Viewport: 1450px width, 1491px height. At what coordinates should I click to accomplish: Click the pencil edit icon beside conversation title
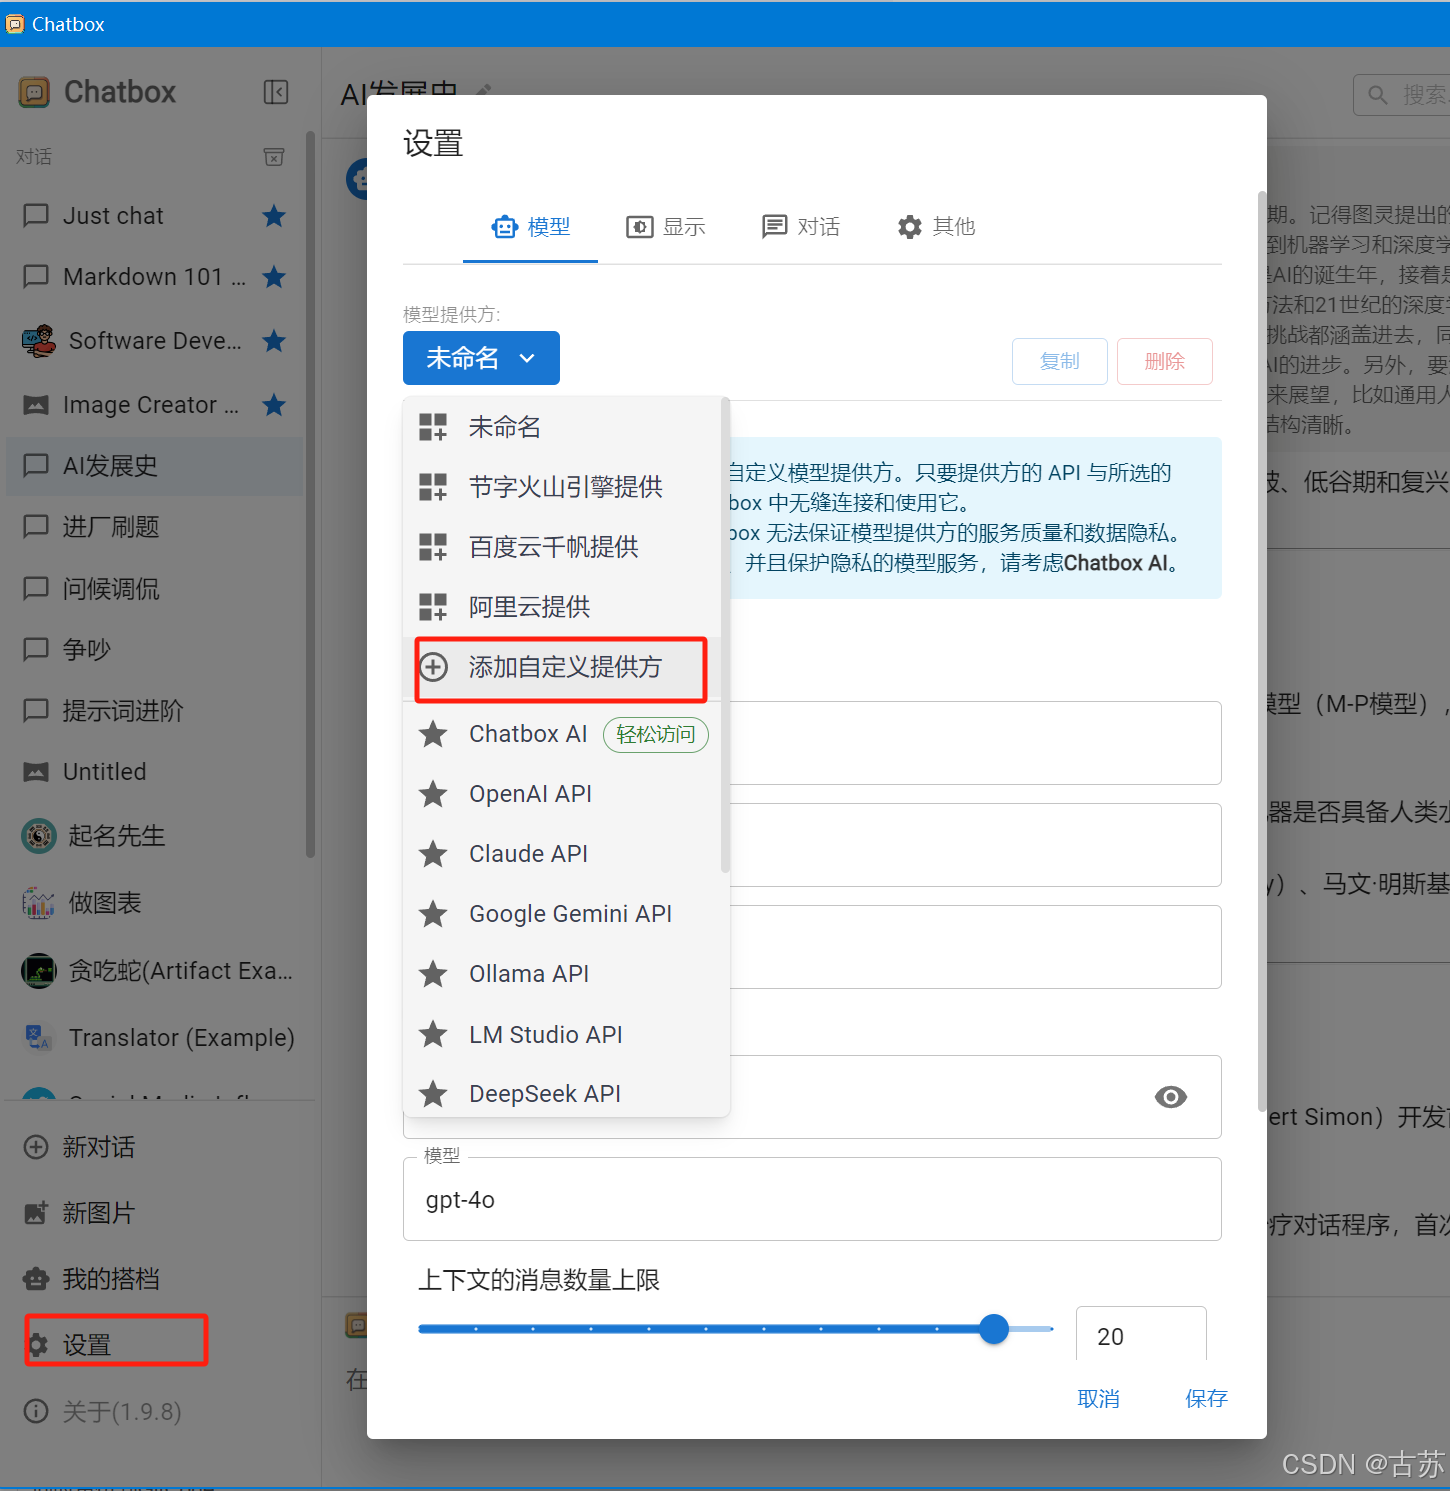[484, 91]
